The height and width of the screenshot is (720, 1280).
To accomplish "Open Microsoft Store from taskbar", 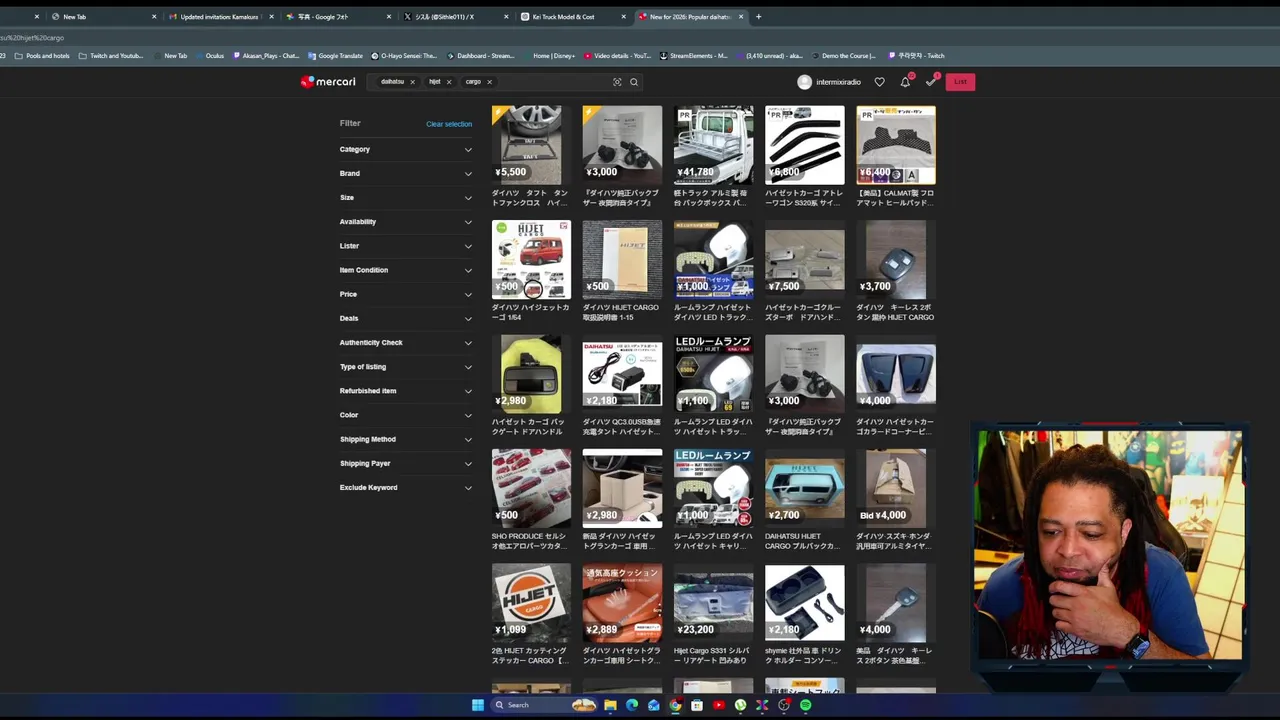I will [x=697, y=705].
